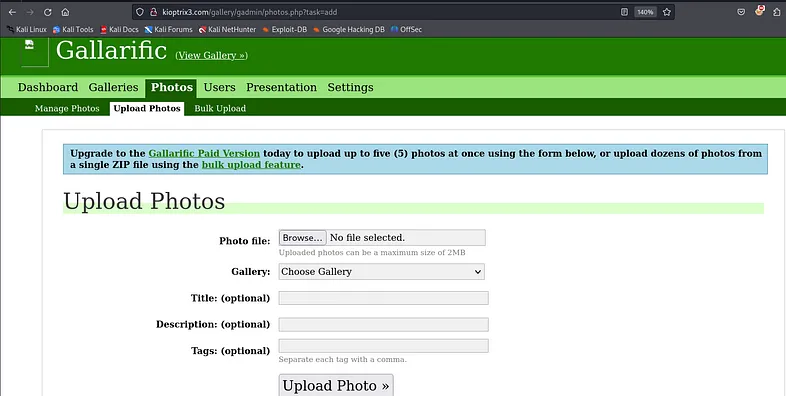
Task: Follow the Gallarific Paid Version link
Action: (x=204, y=153)
